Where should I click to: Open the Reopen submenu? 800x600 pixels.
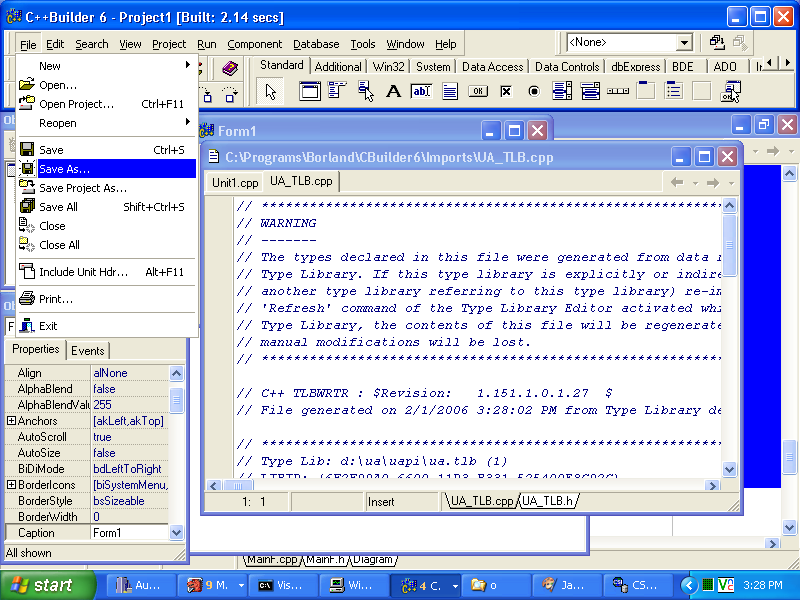click(x=107, y=123)
